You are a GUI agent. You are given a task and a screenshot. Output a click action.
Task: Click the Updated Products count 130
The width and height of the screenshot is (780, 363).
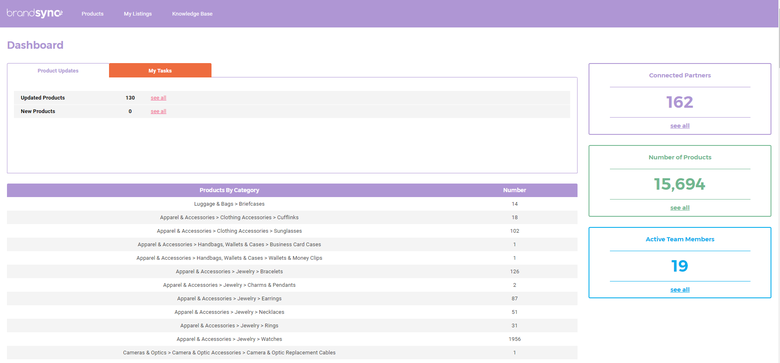pyautogui.click(x=130, y=98)
